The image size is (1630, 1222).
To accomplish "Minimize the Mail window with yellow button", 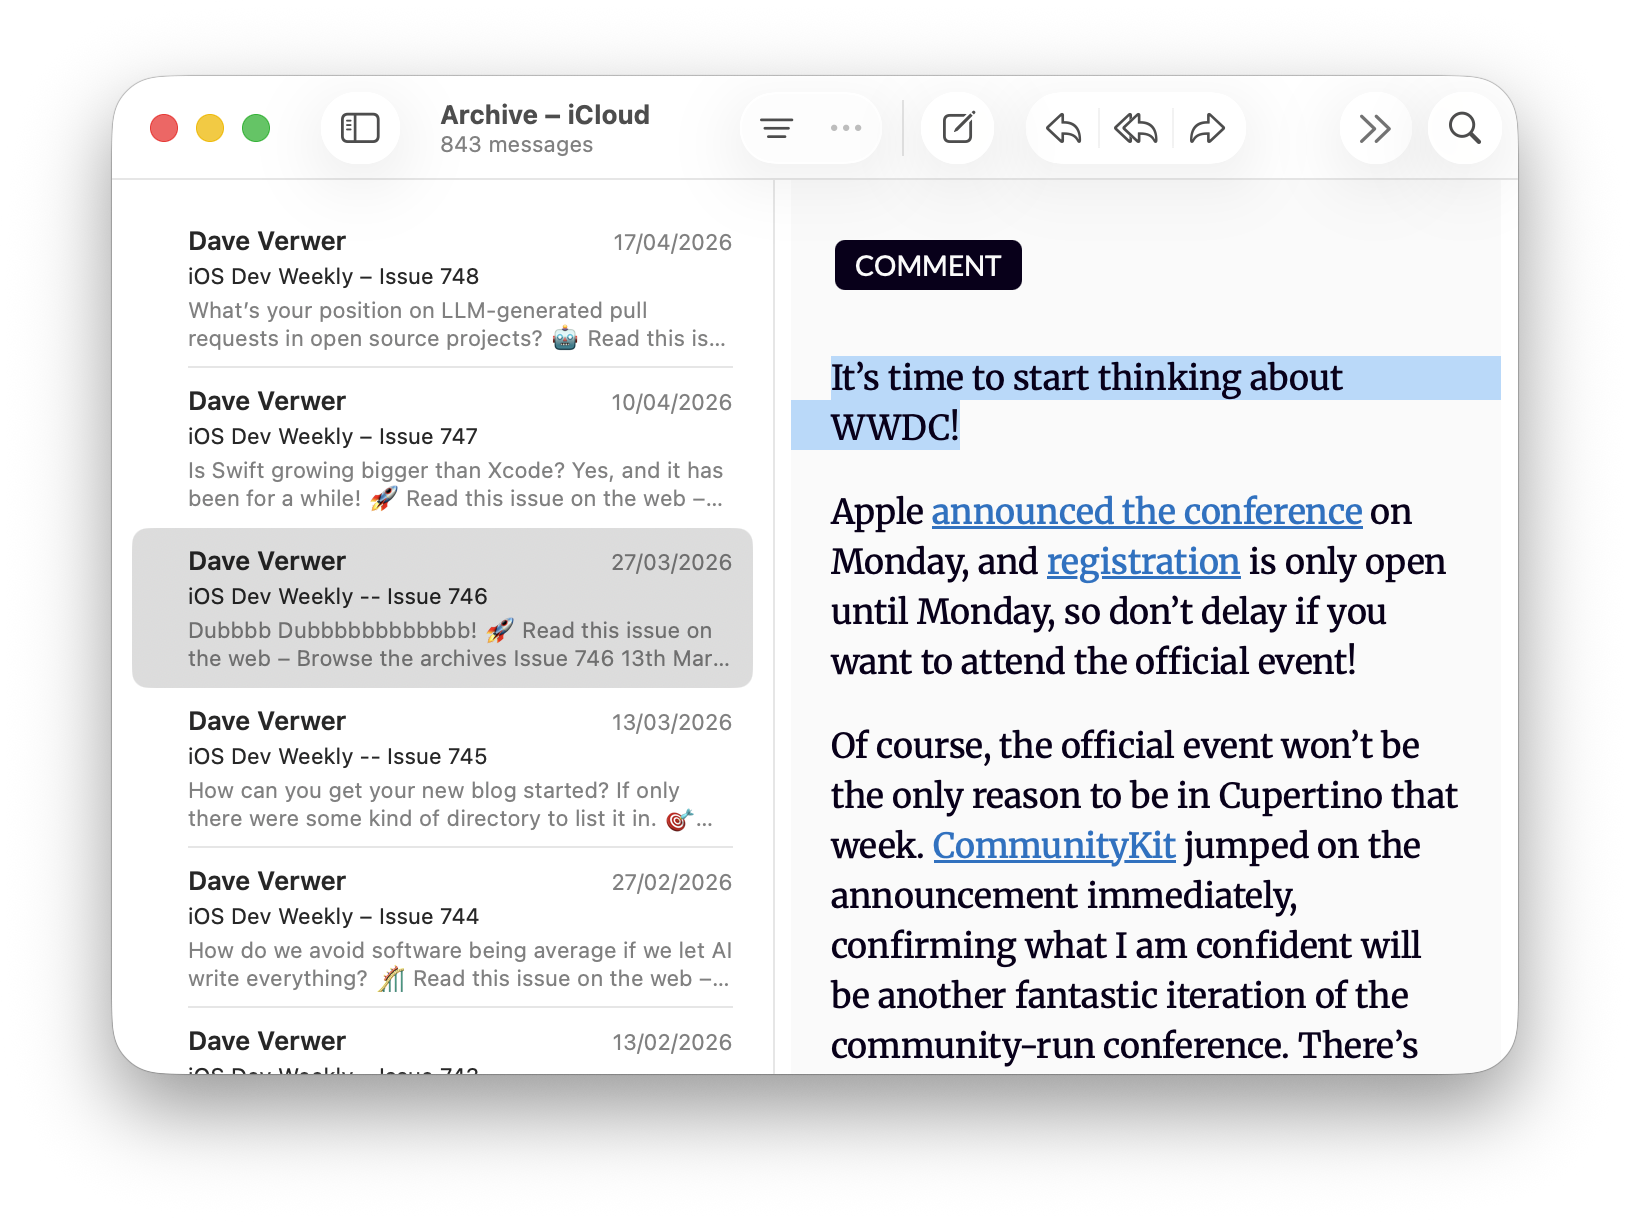I will point(210,128).
